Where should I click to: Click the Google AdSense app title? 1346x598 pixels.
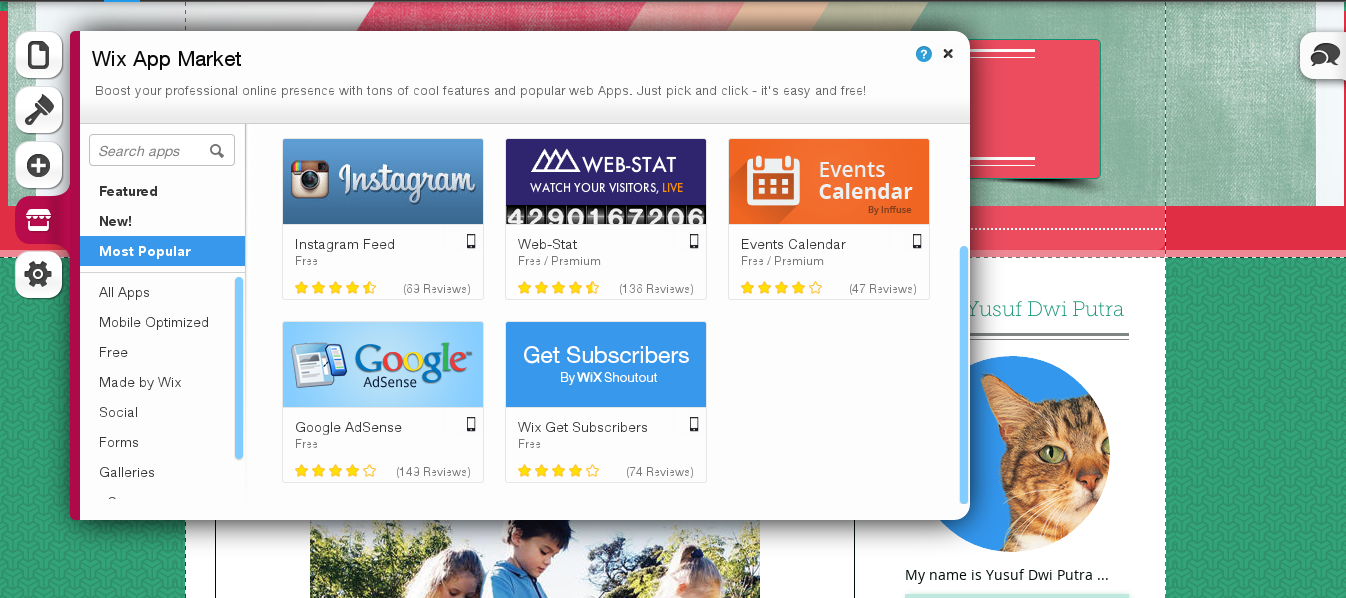click(348, 427)
